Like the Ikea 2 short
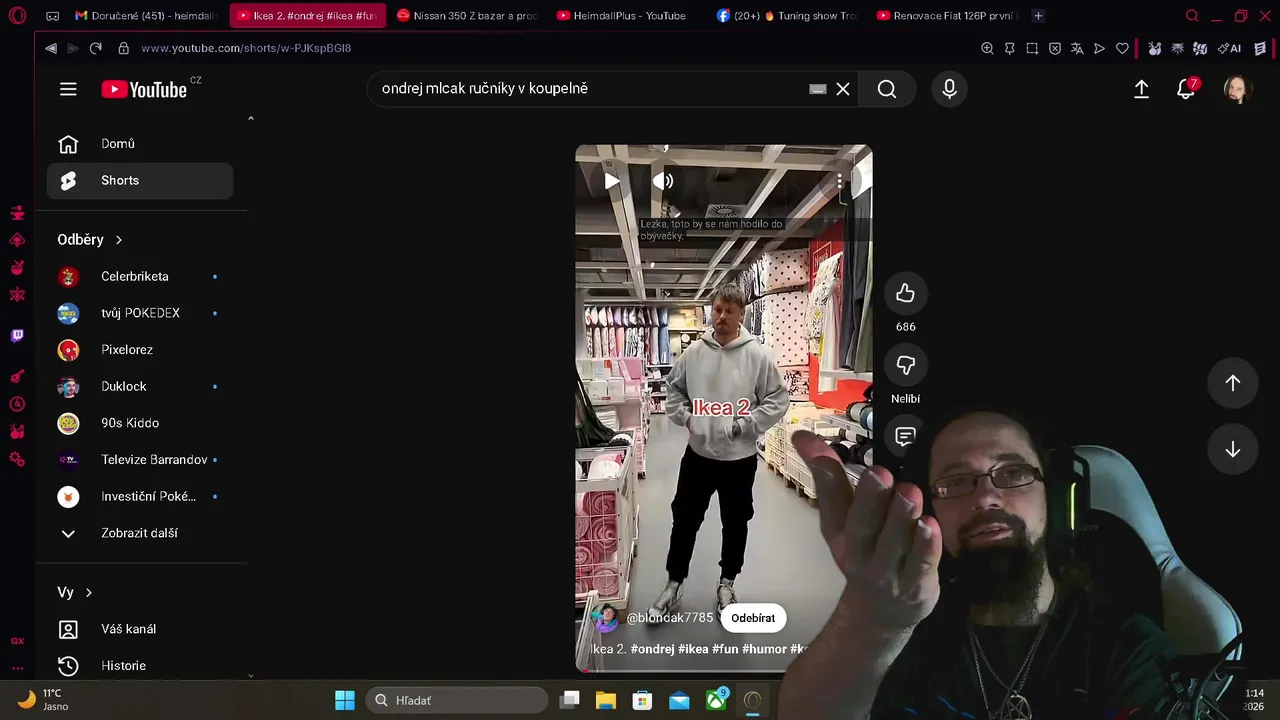The width and height of the screenshot is (1280, 720). [x=905, y=293]
